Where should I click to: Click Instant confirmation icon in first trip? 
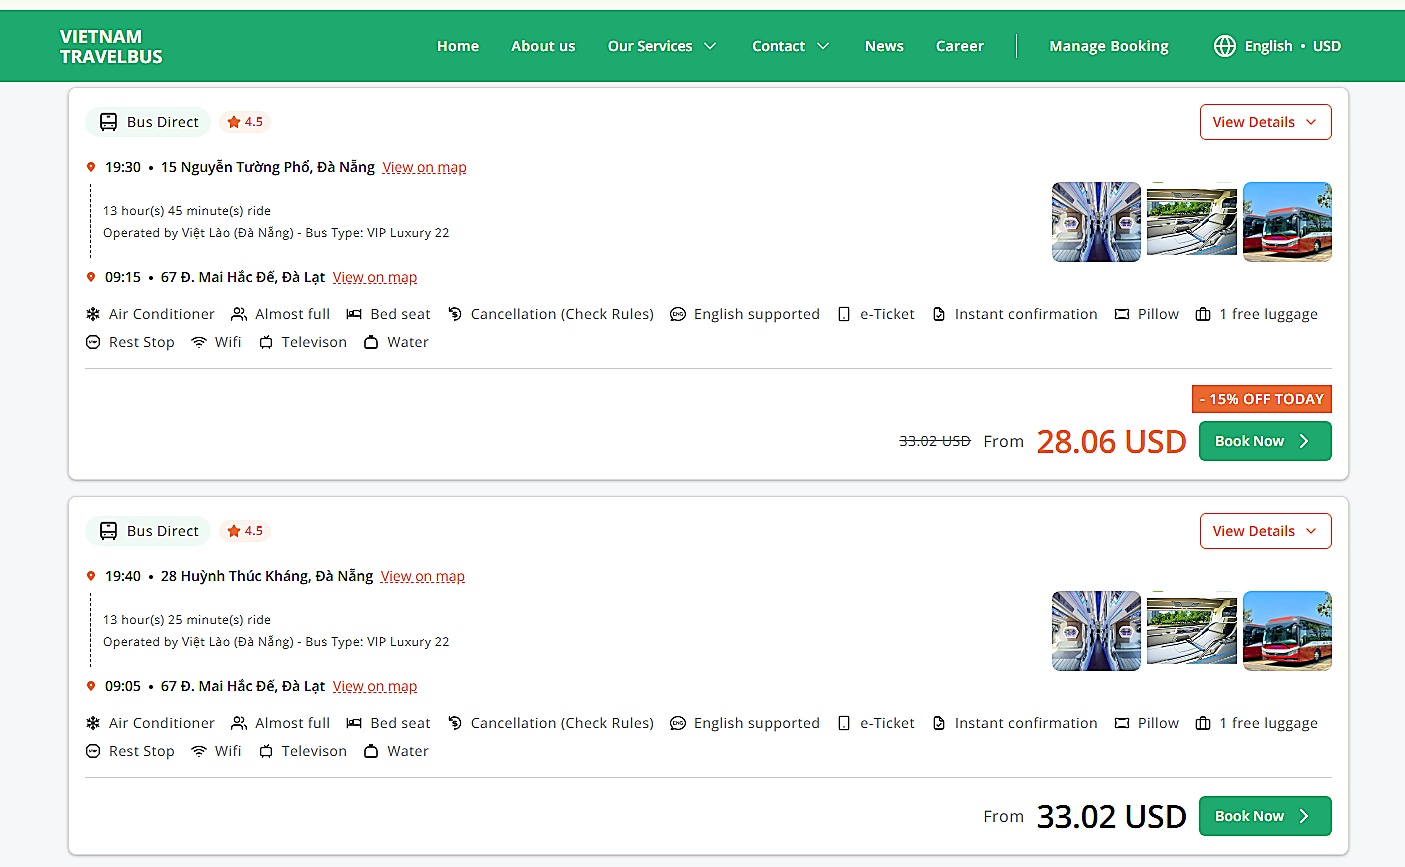[x=939, y=314]
